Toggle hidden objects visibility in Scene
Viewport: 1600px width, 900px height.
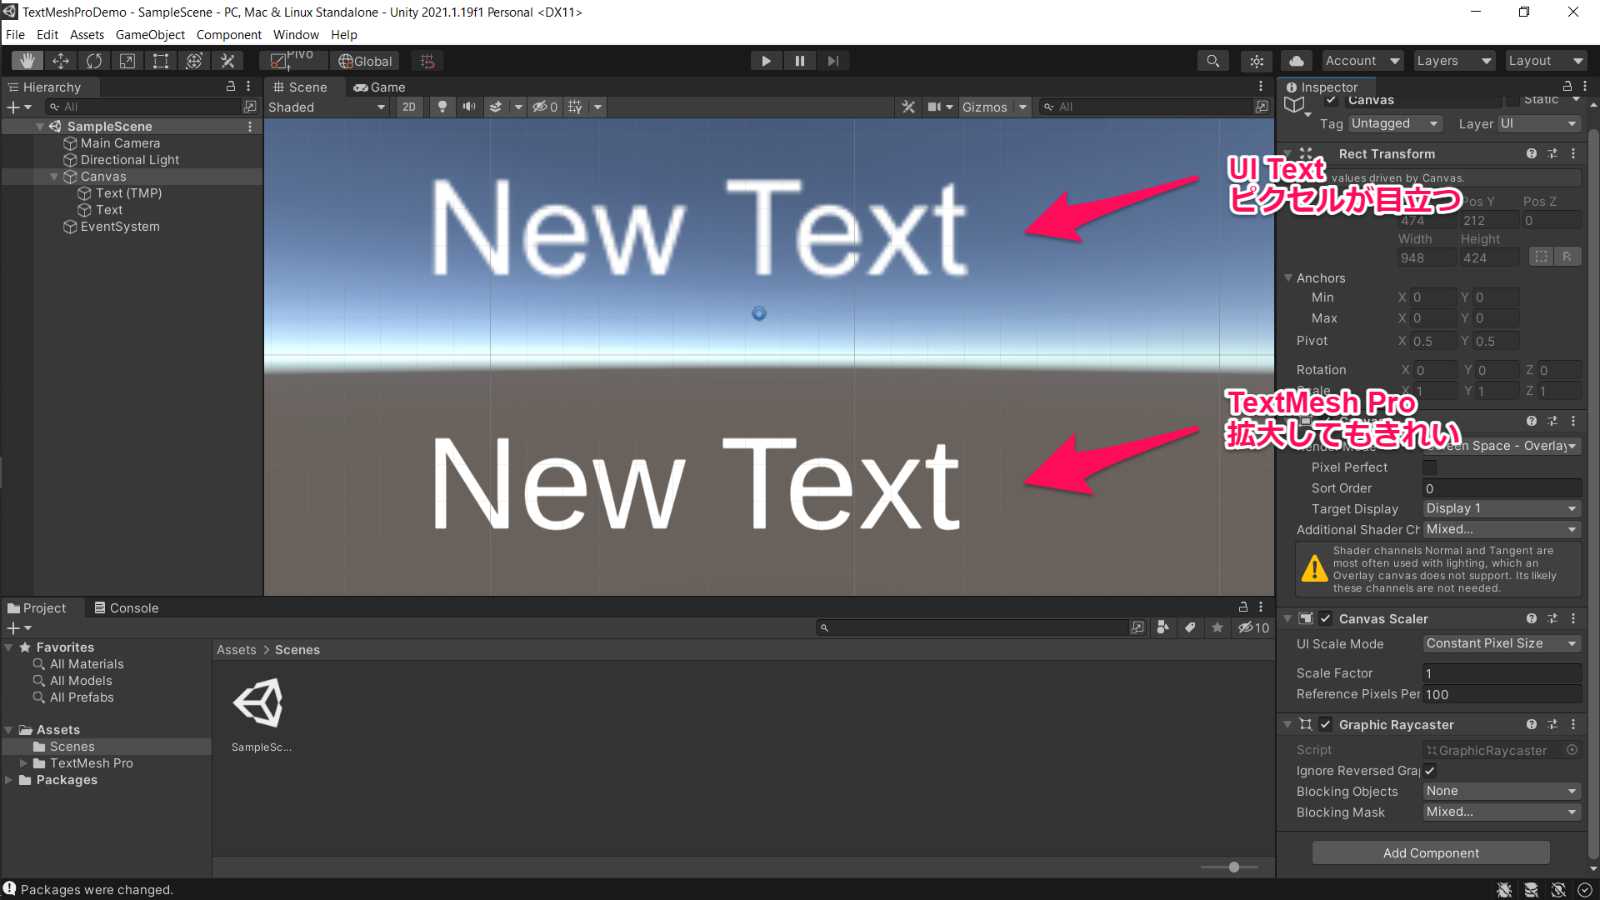point(545,107)
